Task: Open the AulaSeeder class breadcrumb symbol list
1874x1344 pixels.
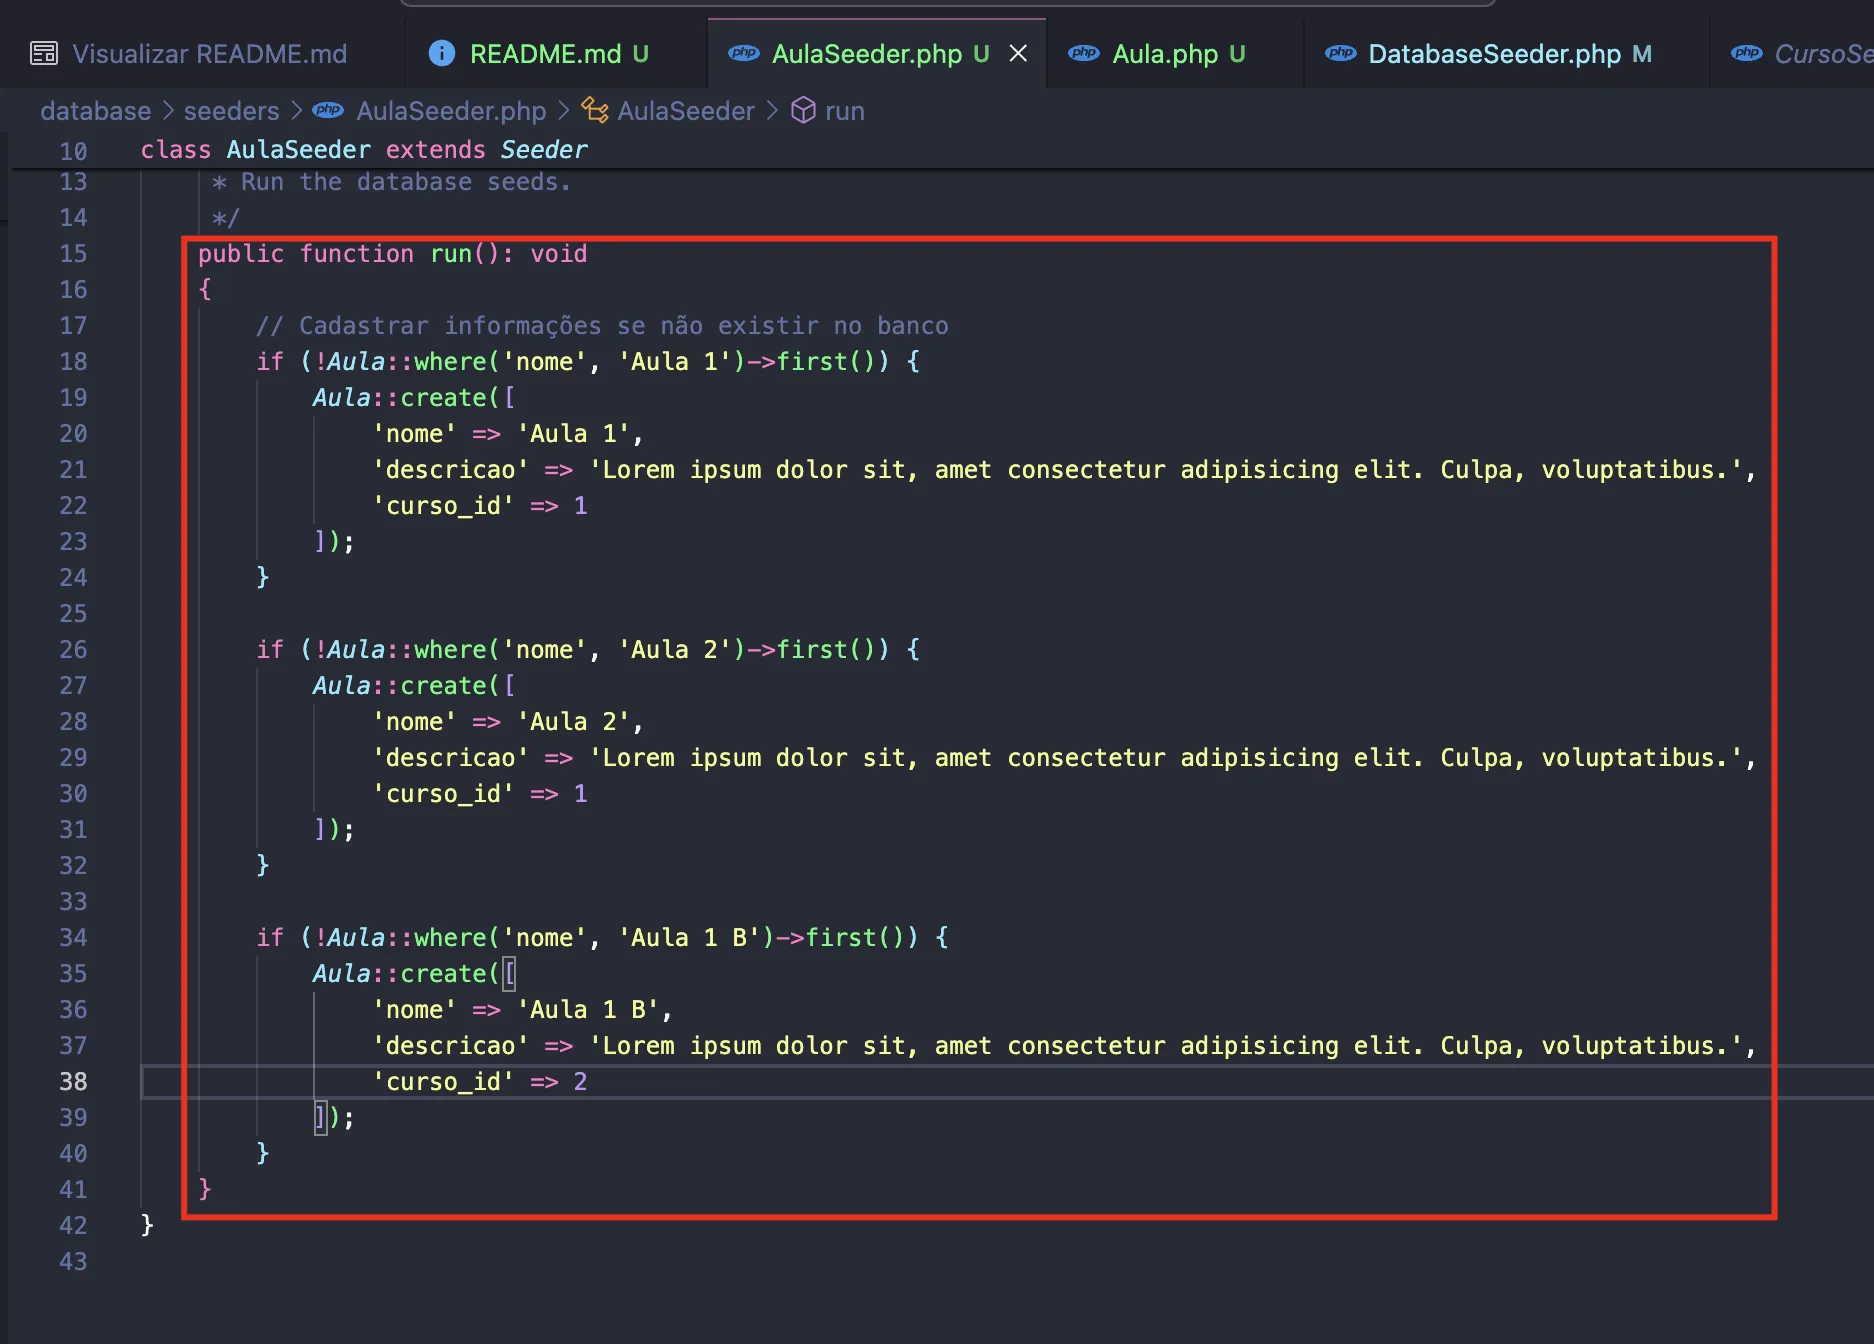Action: (x=686, y=111)
